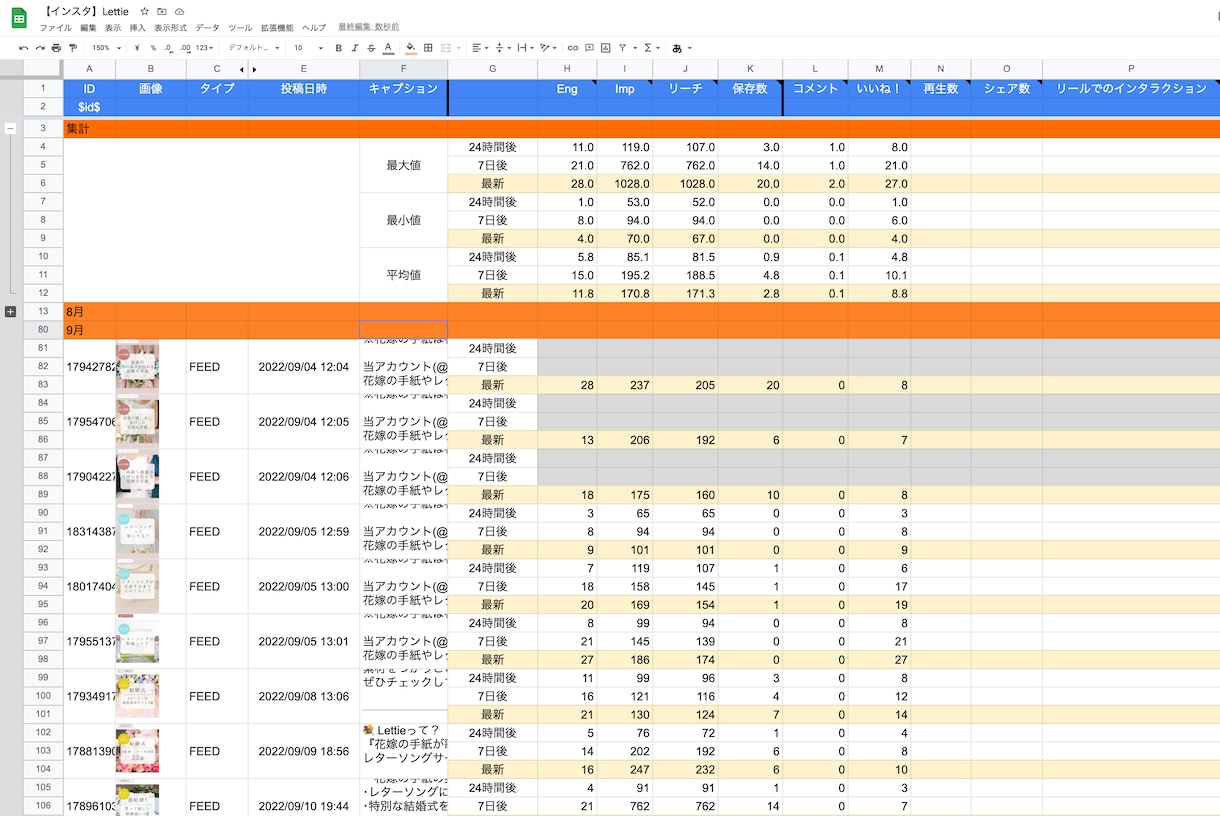
Task: Open the vertical align options
Action: click(502, 47)
